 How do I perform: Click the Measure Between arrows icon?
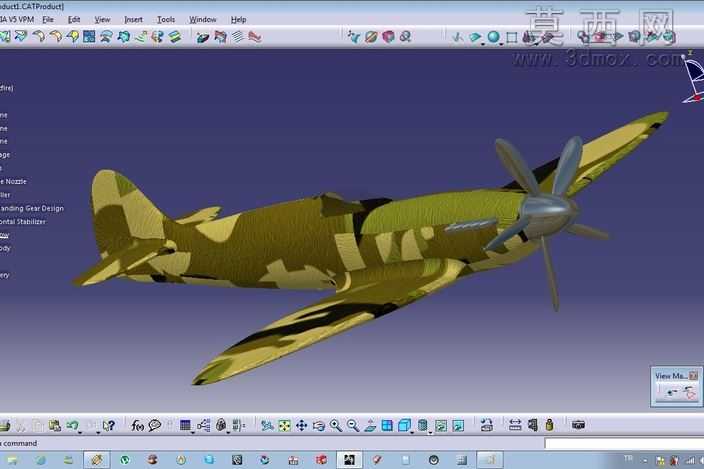(515, 425)
